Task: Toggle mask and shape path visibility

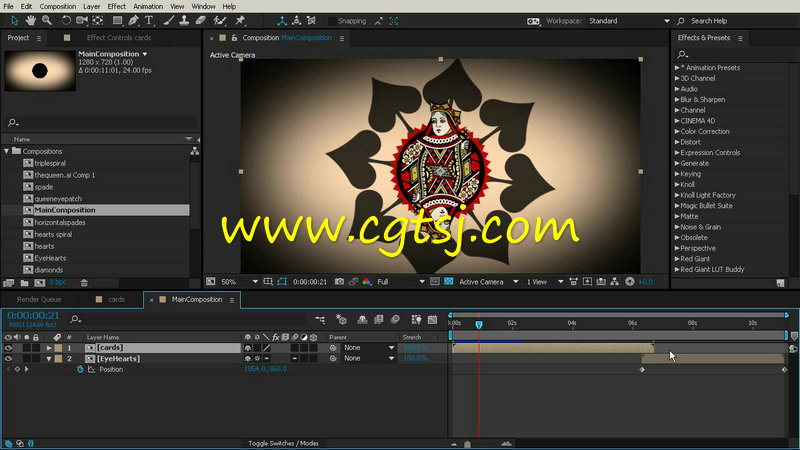Action: pyautogui.click(x=282, y=282)
